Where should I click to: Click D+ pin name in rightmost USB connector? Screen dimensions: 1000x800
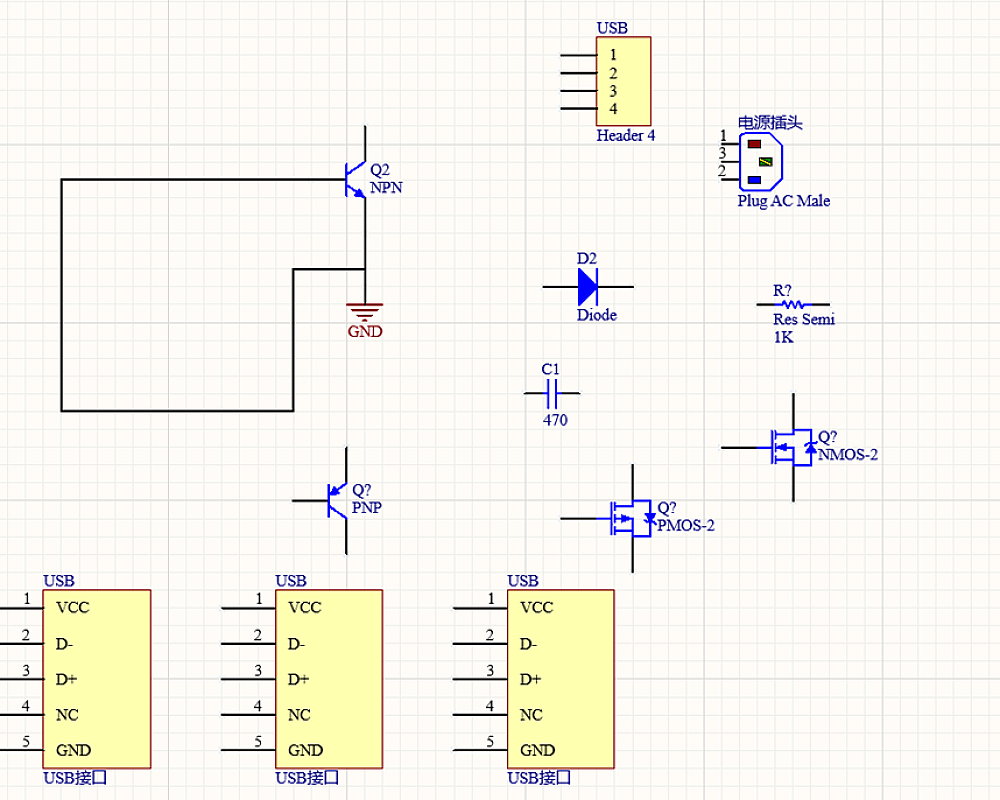(x=531, y=679)
